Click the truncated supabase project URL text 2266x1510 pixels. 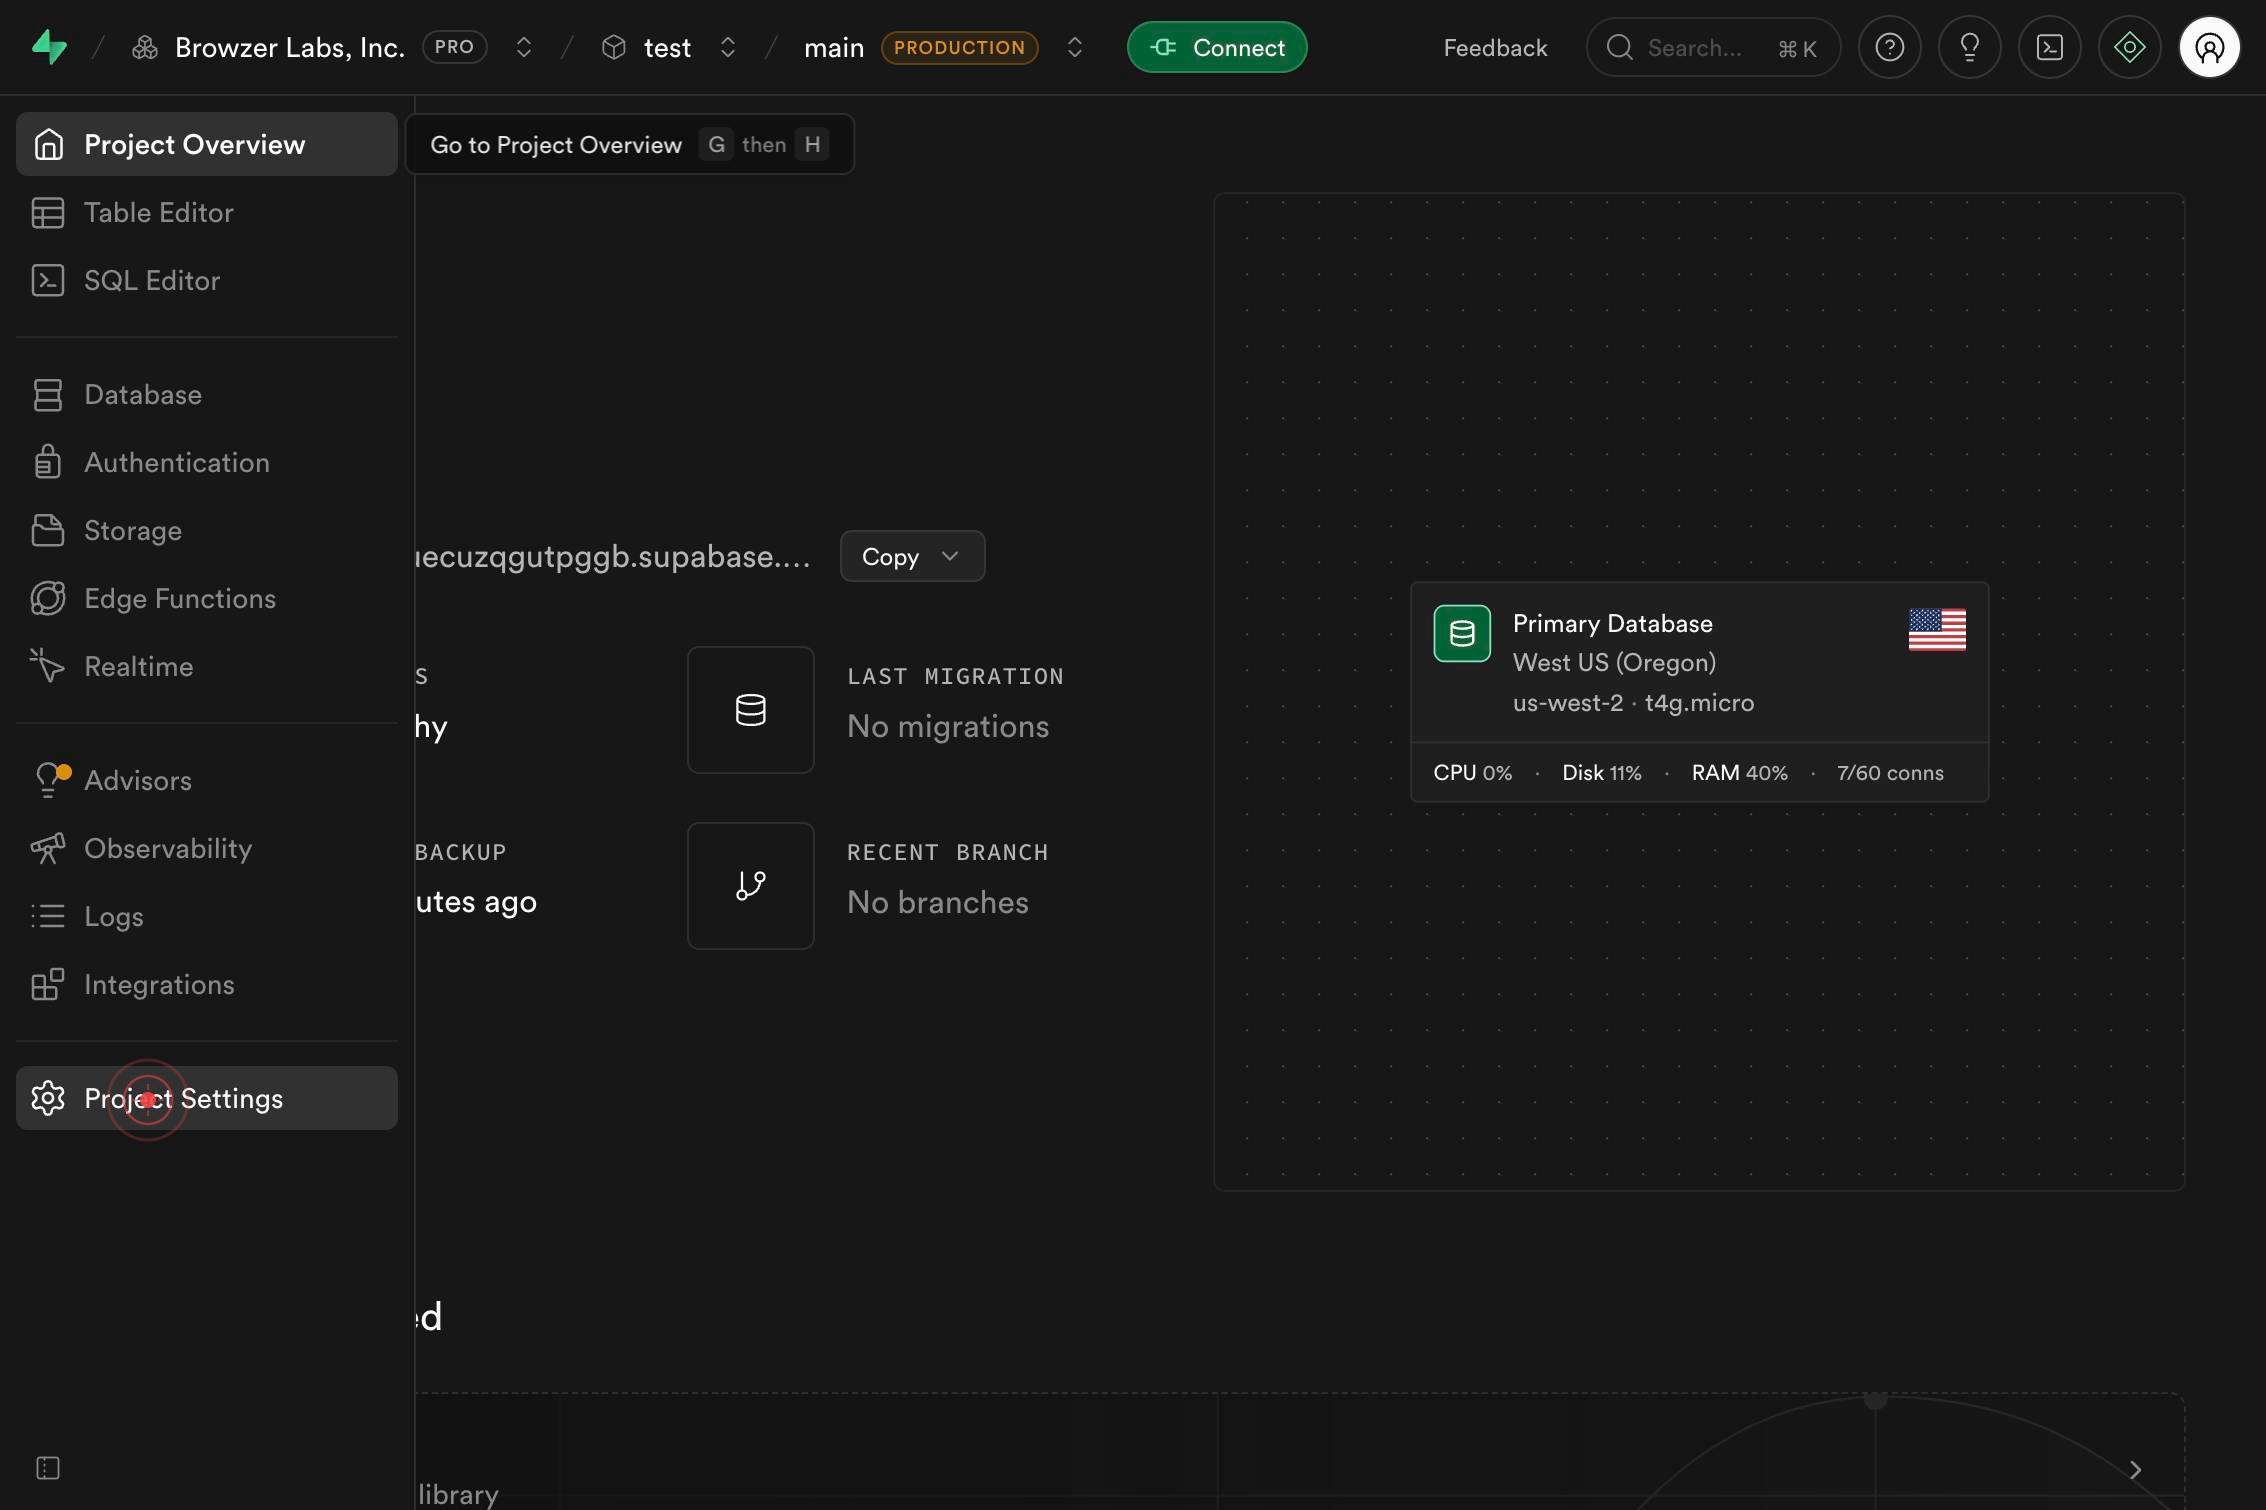[x=613, y=556]
